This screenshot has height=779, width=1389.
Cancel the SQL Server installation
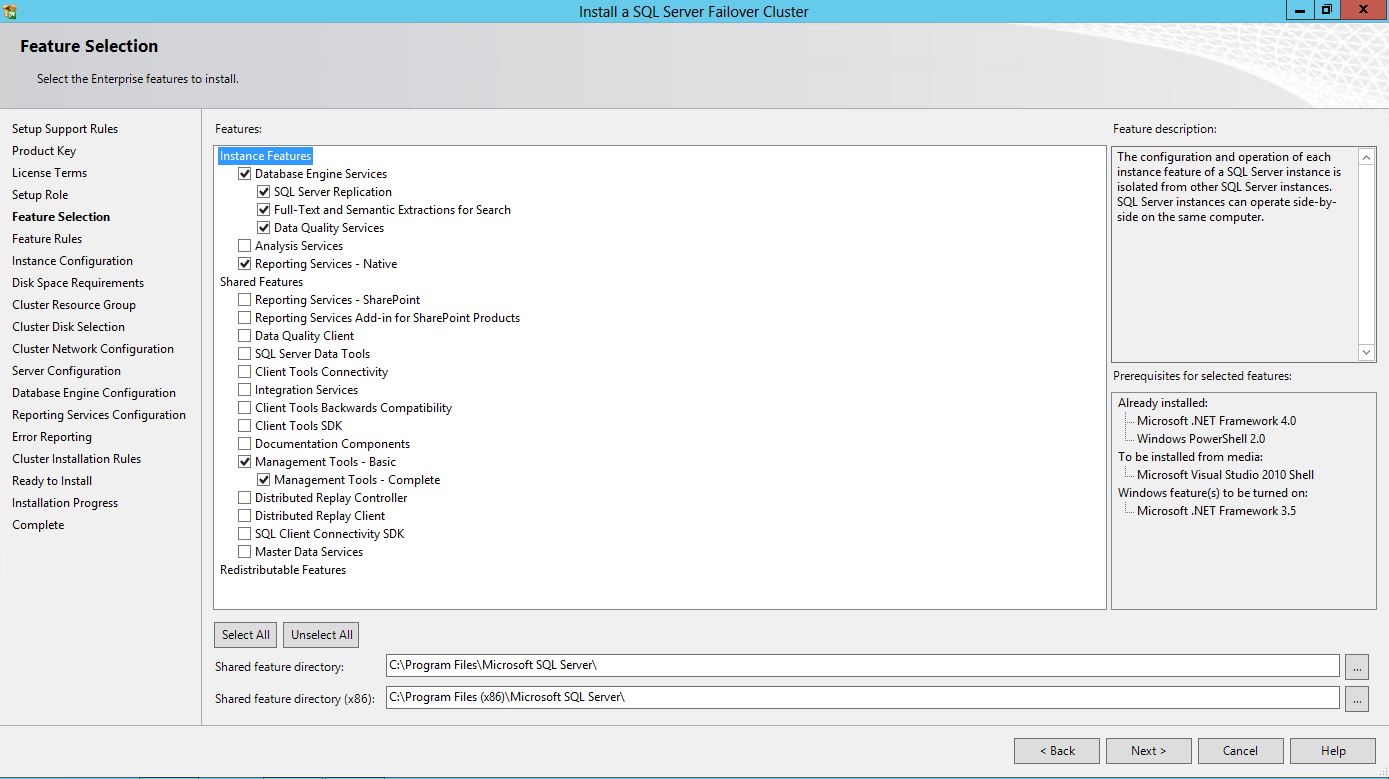[x=1241, y=751]
